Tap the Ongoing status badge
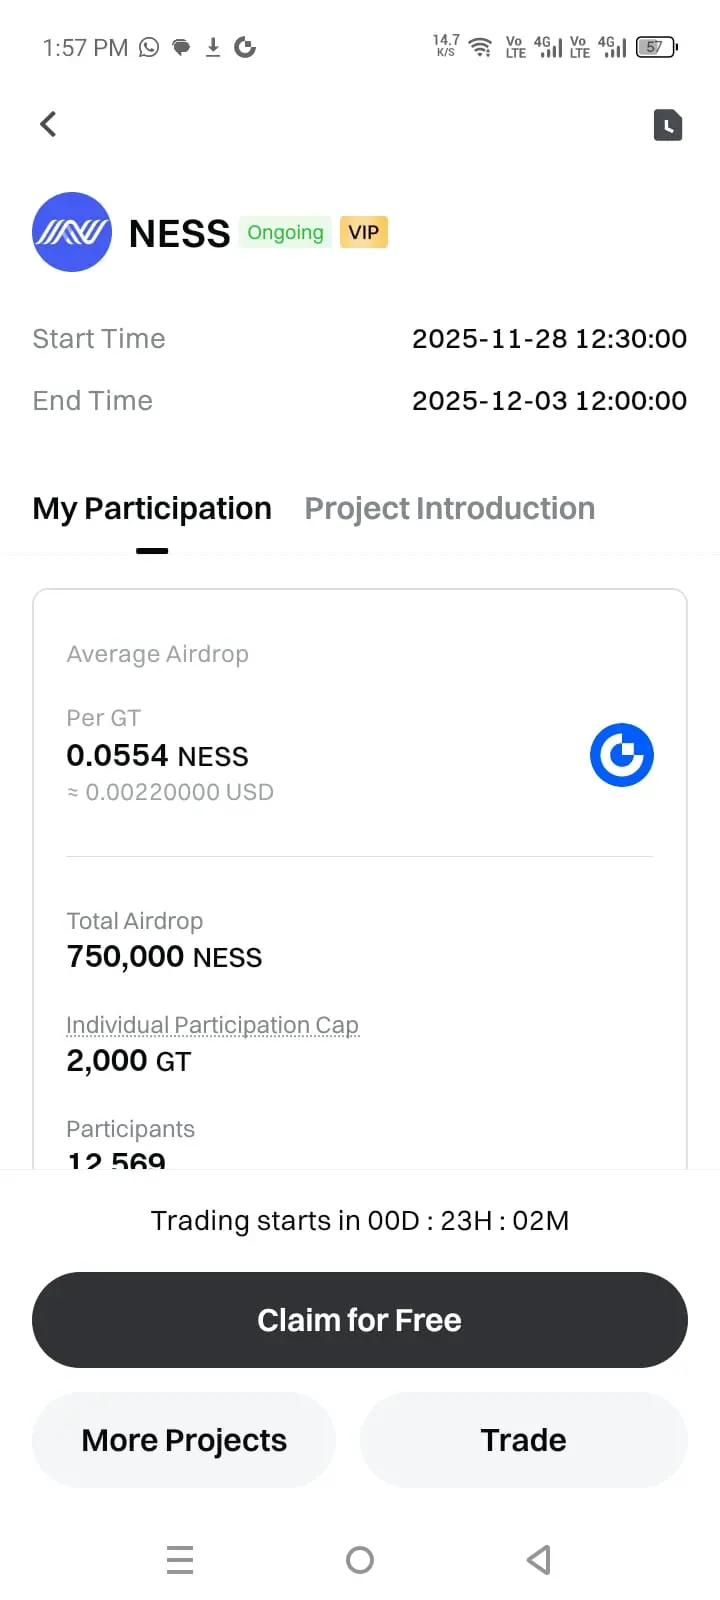The width and height of the screenshot is (720, 1600). [x=285, y=232]
